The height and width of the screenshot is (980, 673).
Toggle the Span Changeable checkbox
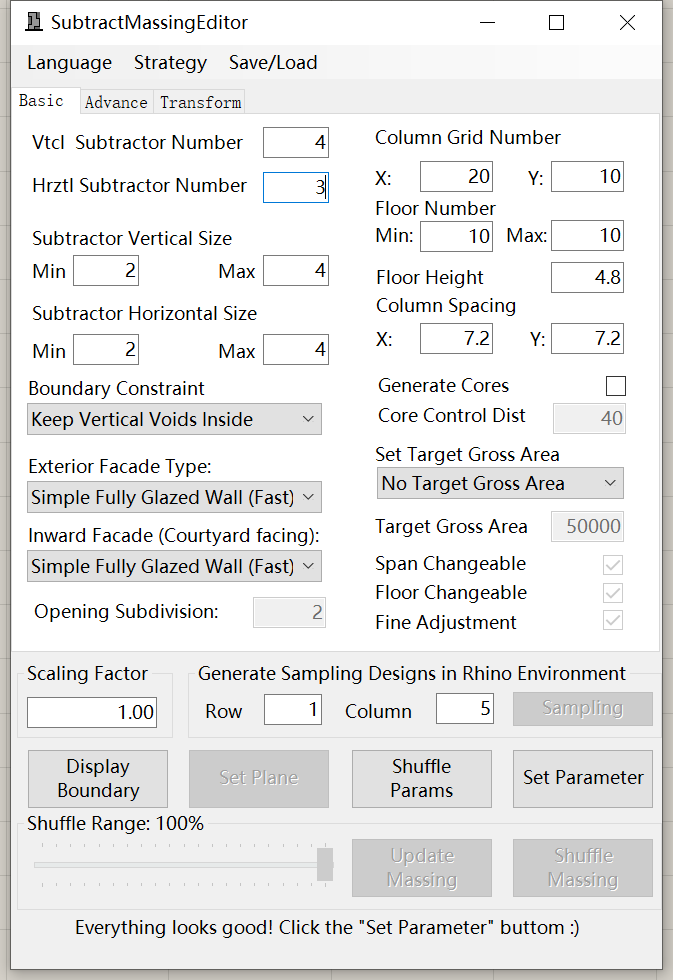pyautogui.click(x=613, y=565)
